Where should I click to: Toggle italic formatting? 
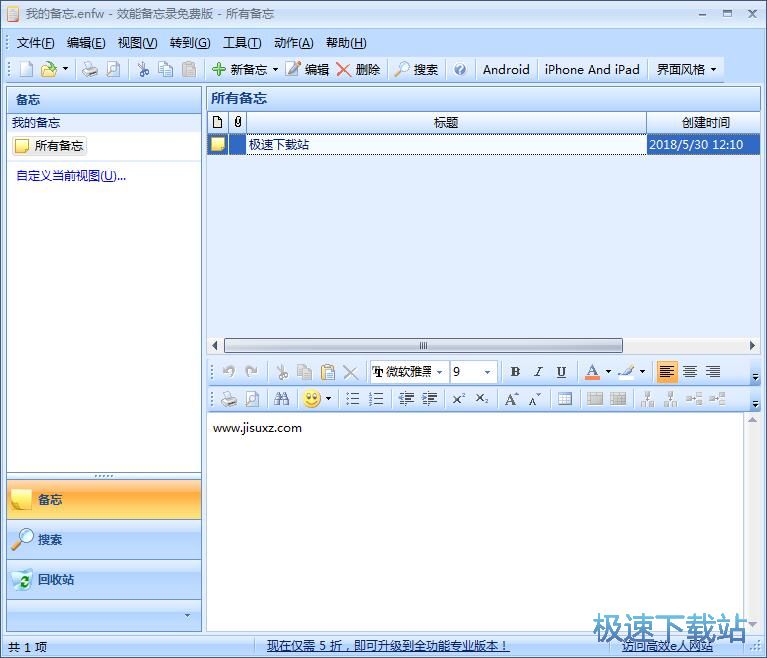coord(538,372)
